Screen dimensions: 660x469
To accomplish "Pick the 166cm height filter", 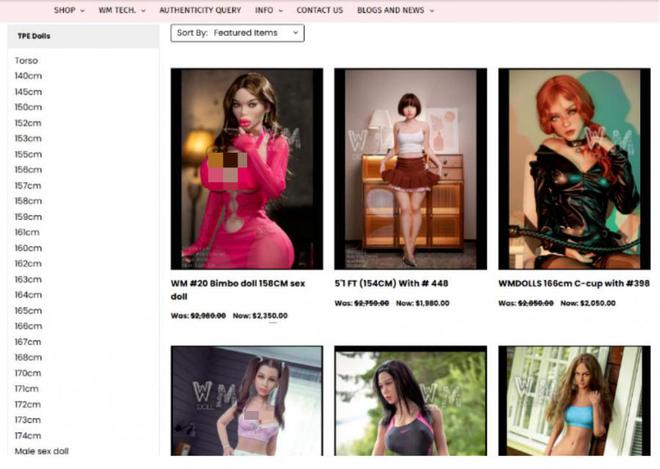I will (28, 326).
